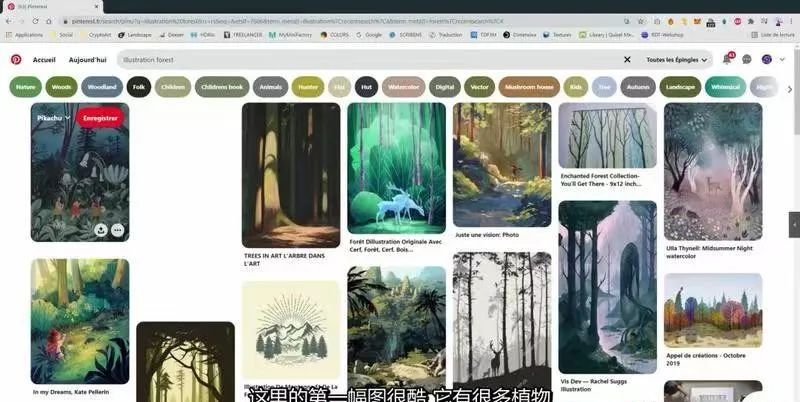Select the Woods filter chip
800x402 pixels.
click(61, 87)
